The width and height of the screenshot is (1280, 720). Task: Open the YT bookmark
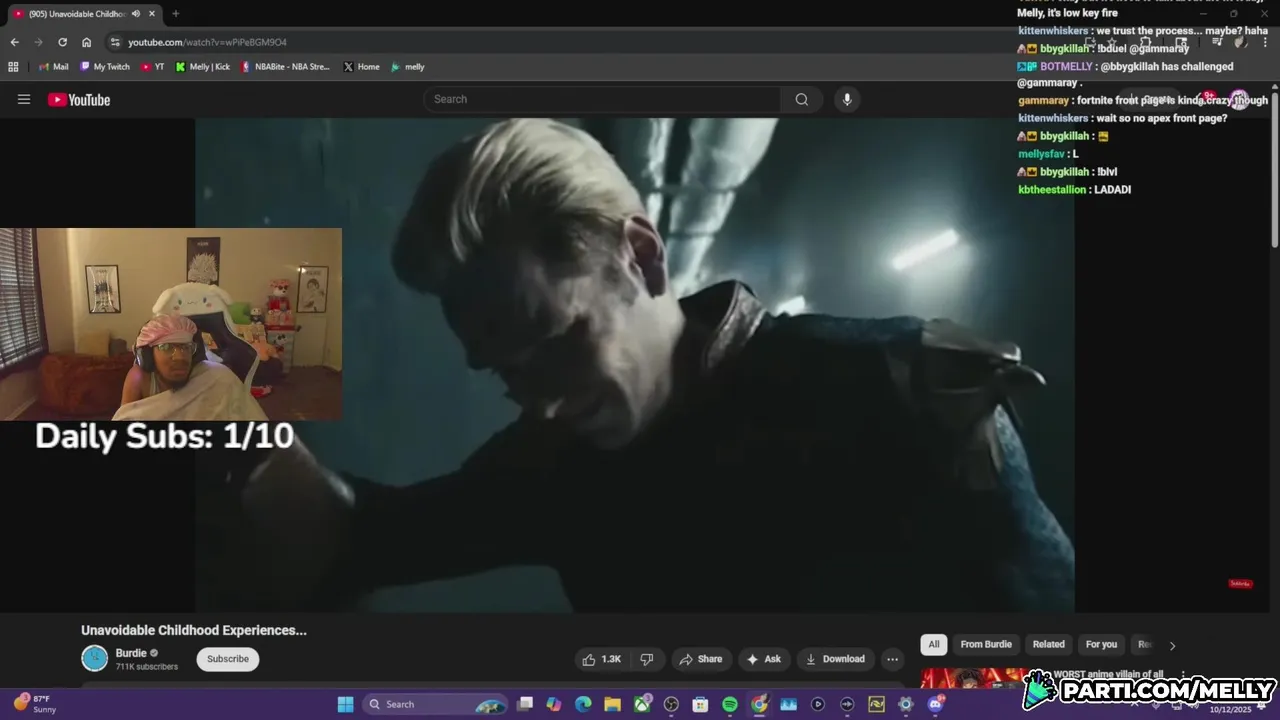point(153,67)
